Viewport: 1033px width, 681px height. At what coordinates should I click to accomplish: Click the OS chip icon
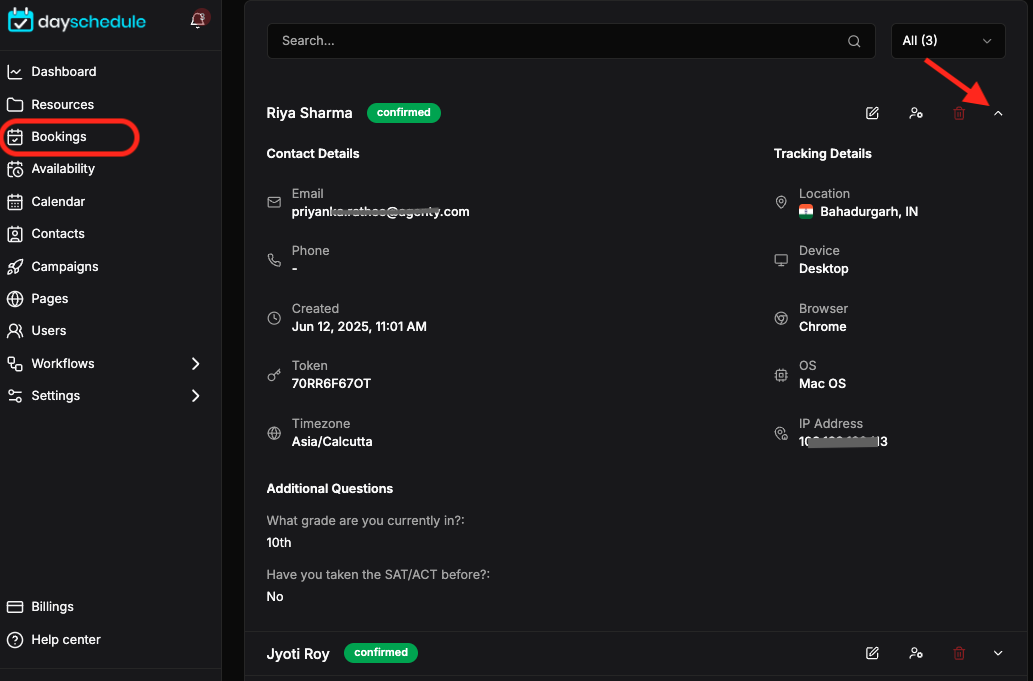pyautogui.click(x=781, y=375)
